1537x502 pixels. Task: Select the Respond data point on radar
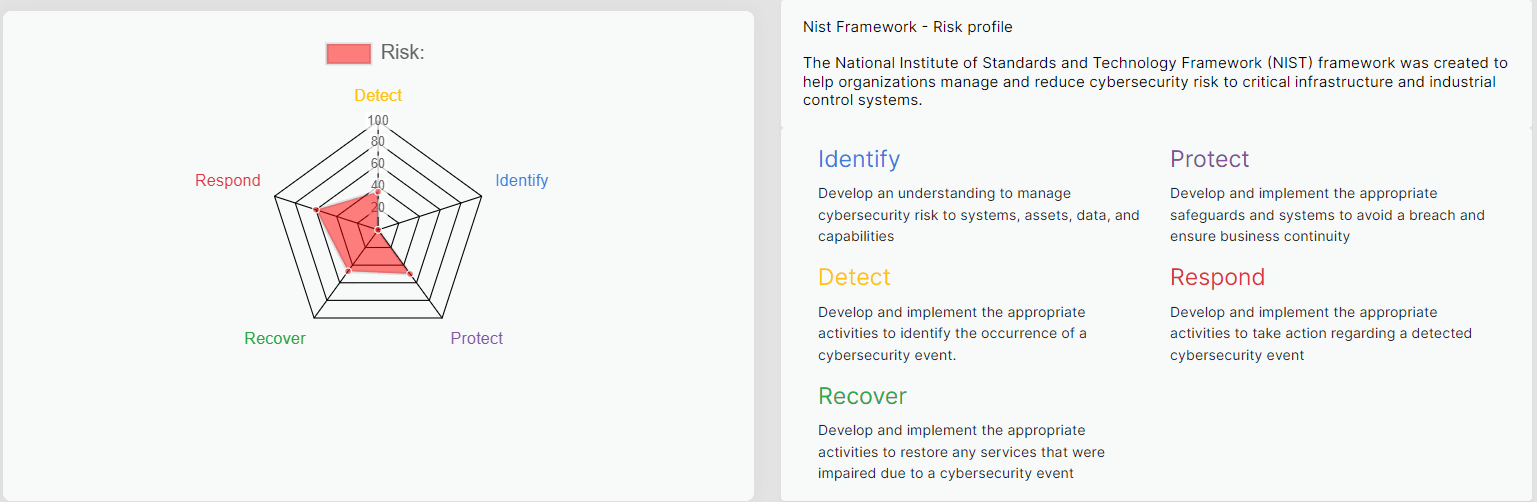tap(316, 210)
